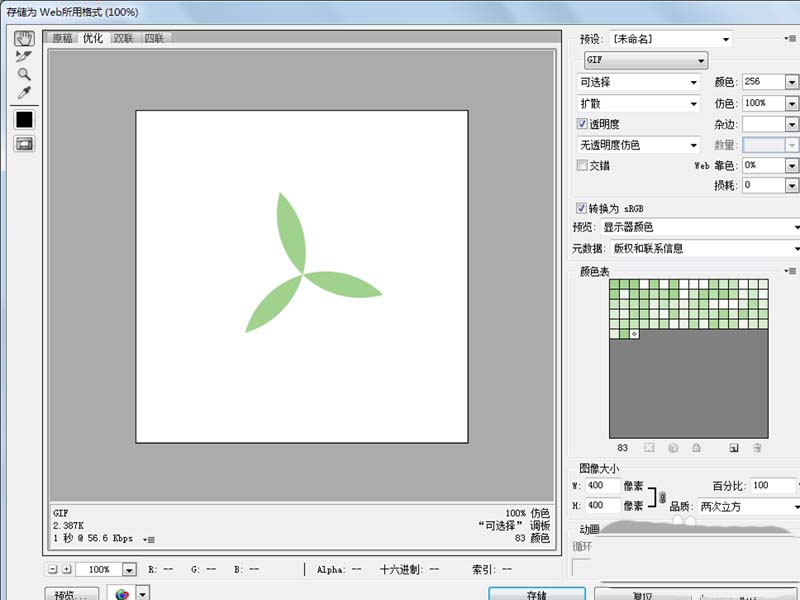The width and height of the screenshot is (800, 600).
Task: Uncheck the 透明度 transparency checkbox
Action: [x=583, y=124]
